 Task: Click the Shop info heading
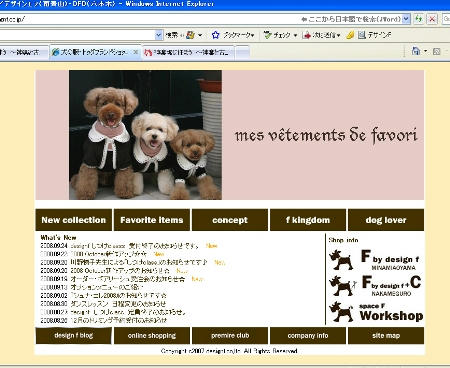[x=343, y=240]
